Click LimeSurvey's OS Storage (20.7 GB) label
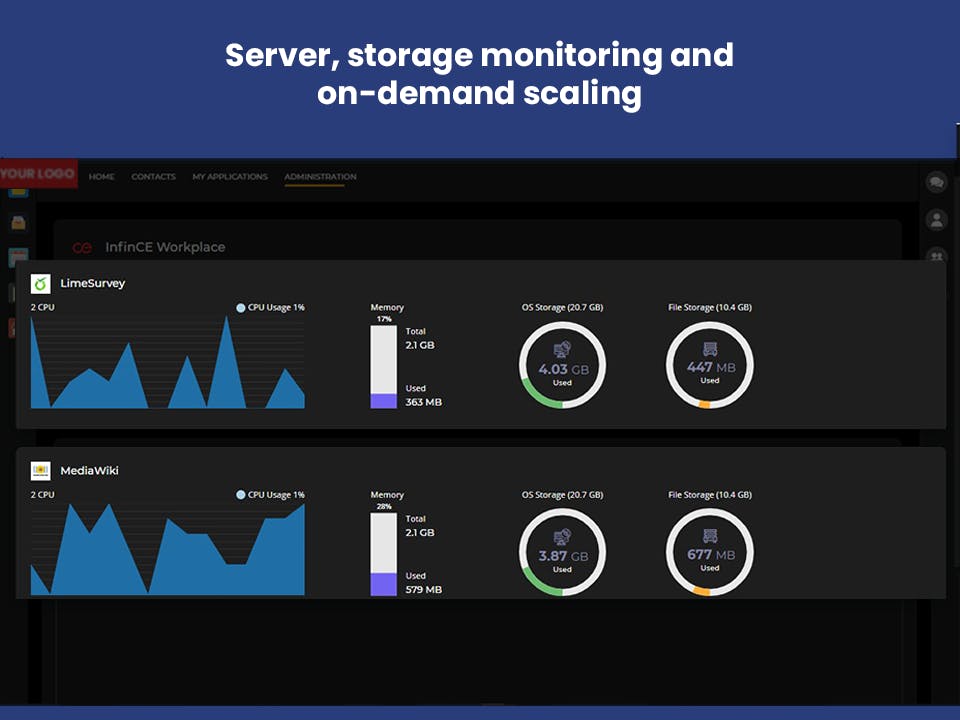The width and height of the screenshot is (960, 720). click(562, 307)
